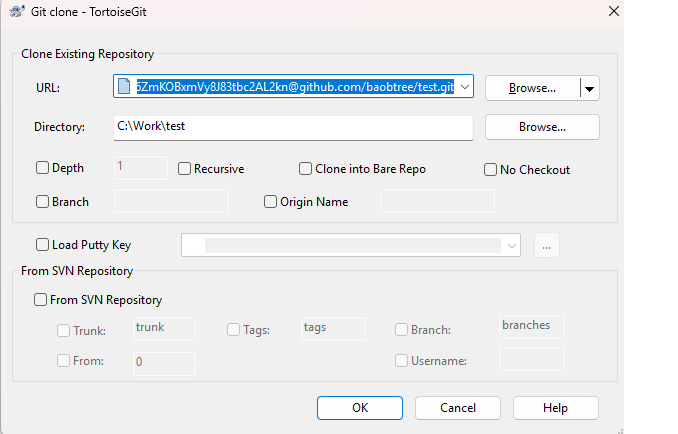Toggle the From revision checkbox
This screenshot has width=678, height=434.
point(64,361)
